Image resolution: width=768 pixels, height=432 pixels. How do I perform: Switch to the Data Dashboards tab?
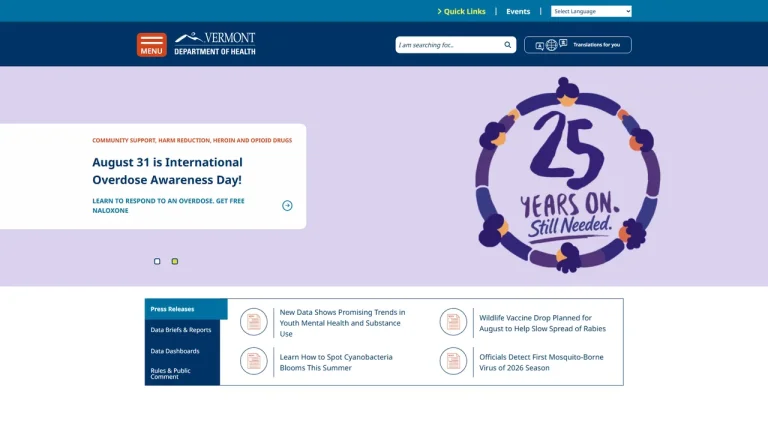[182, 351]
